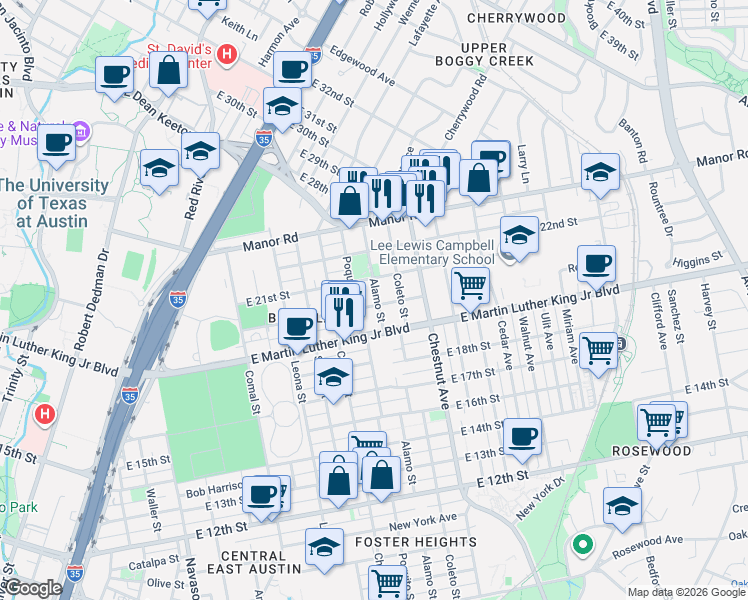Image resolution: width=748 pixels, height=600 pixels.
Task: Select shopping cart marker near Miriam Ave
Action: (598, 352)
